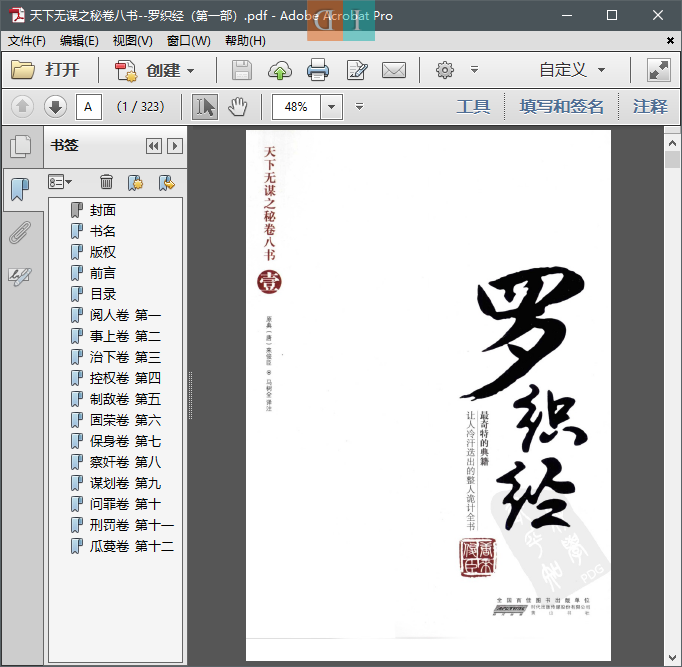The width and height of the screenshot is (682, 667).
Task: Go to previous page with up arrow
Action: 22,107
